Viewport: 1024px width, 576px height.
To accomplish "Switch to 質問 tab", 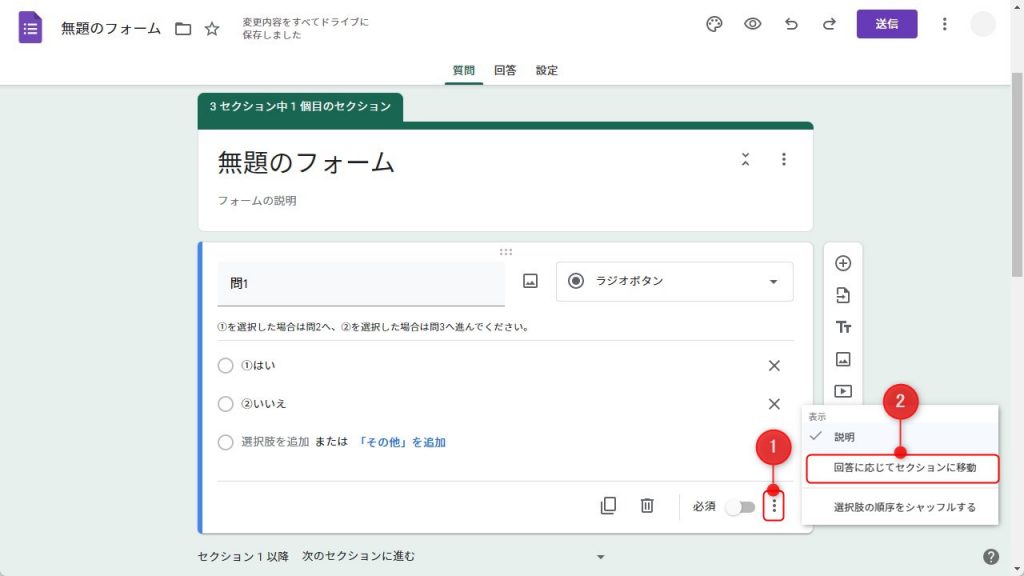I will pos(464,71).
